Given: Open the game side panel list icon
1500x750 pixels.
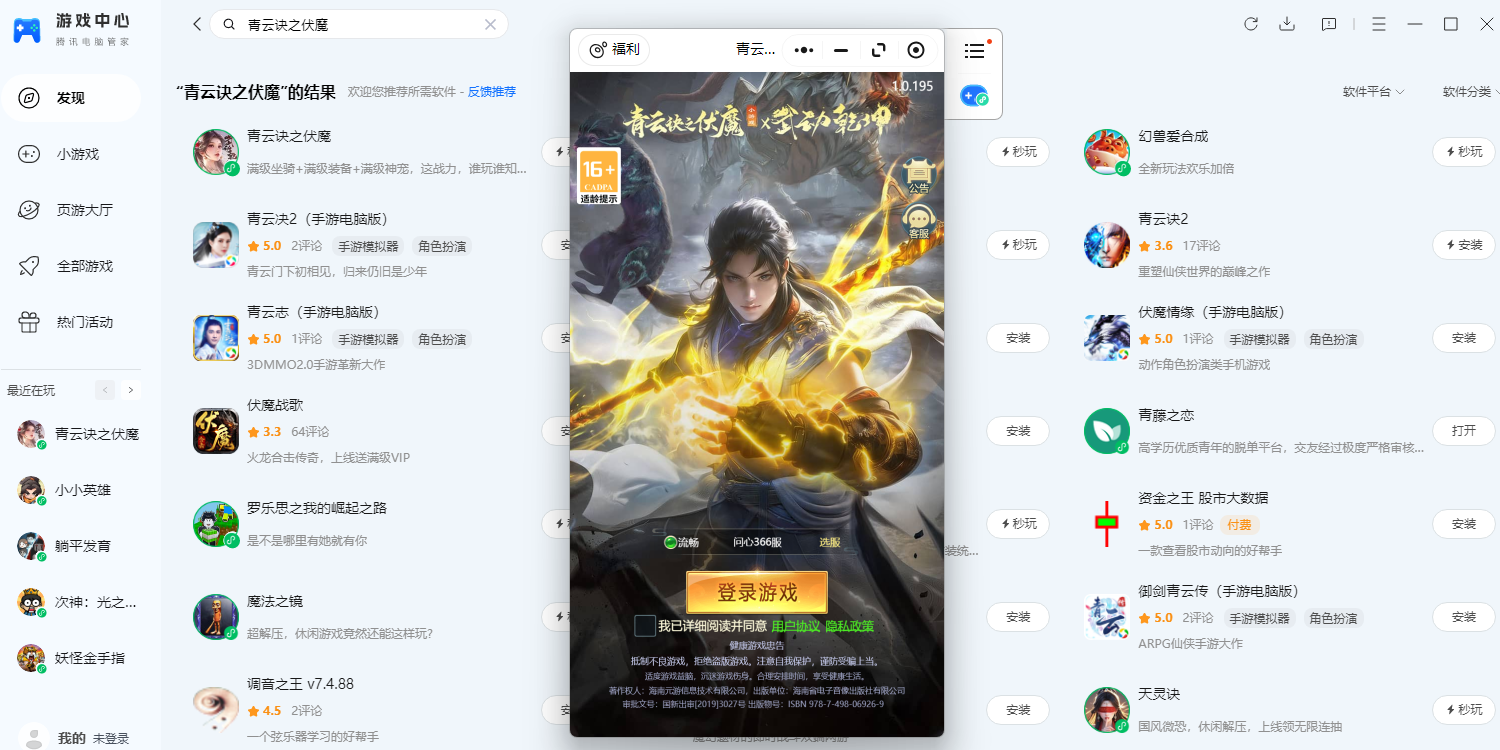Looking at the screenshot, I should pyautogui.click(x=974, y=50).
